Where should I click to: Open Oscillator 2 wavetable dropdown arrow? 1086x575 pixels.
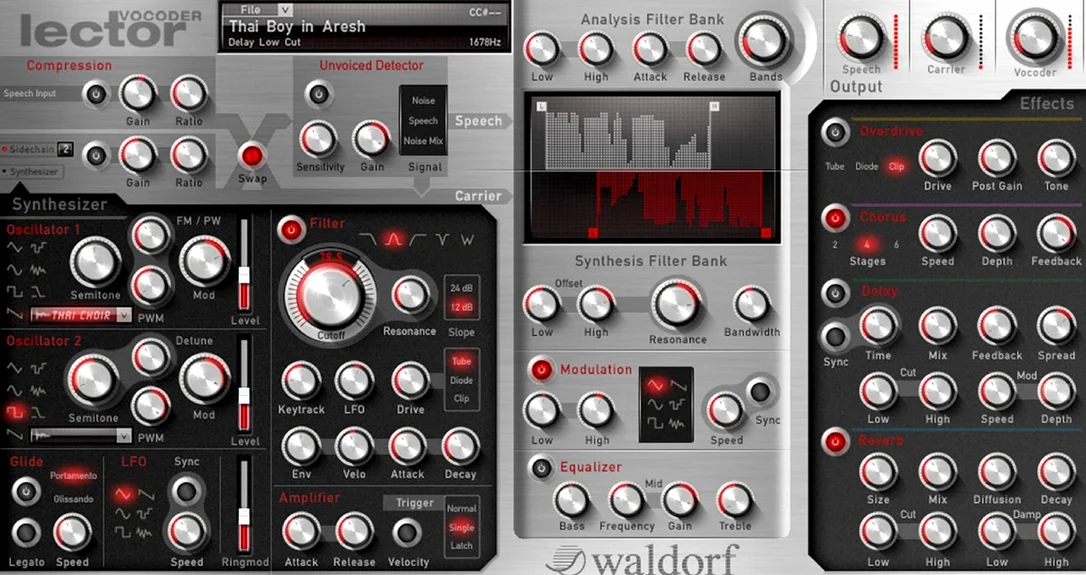(123, 436)
